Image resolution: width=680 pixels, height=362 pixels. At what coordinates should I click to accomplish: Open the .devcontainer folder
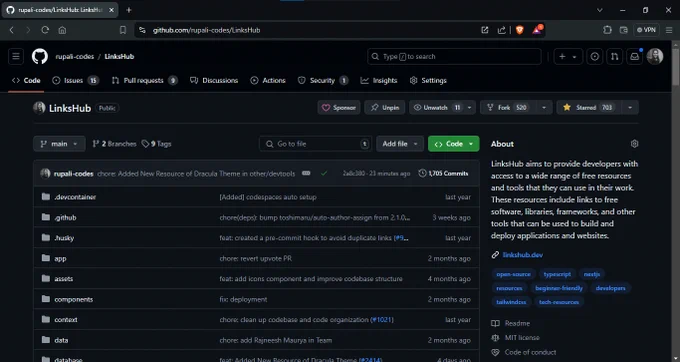pos(75,197)
